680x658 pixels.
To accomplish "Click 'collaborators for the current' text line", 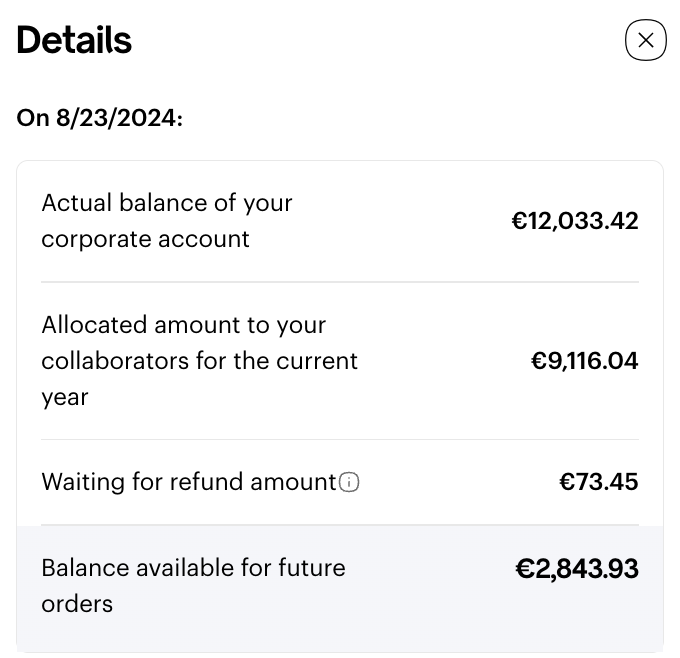I will click(199, 361).
